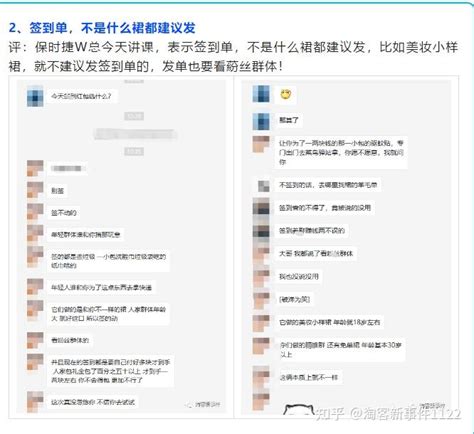Click the dark avatar beside 签到爽的不得了 message
The image size is (474, 434).
click(x=261, y=208)
